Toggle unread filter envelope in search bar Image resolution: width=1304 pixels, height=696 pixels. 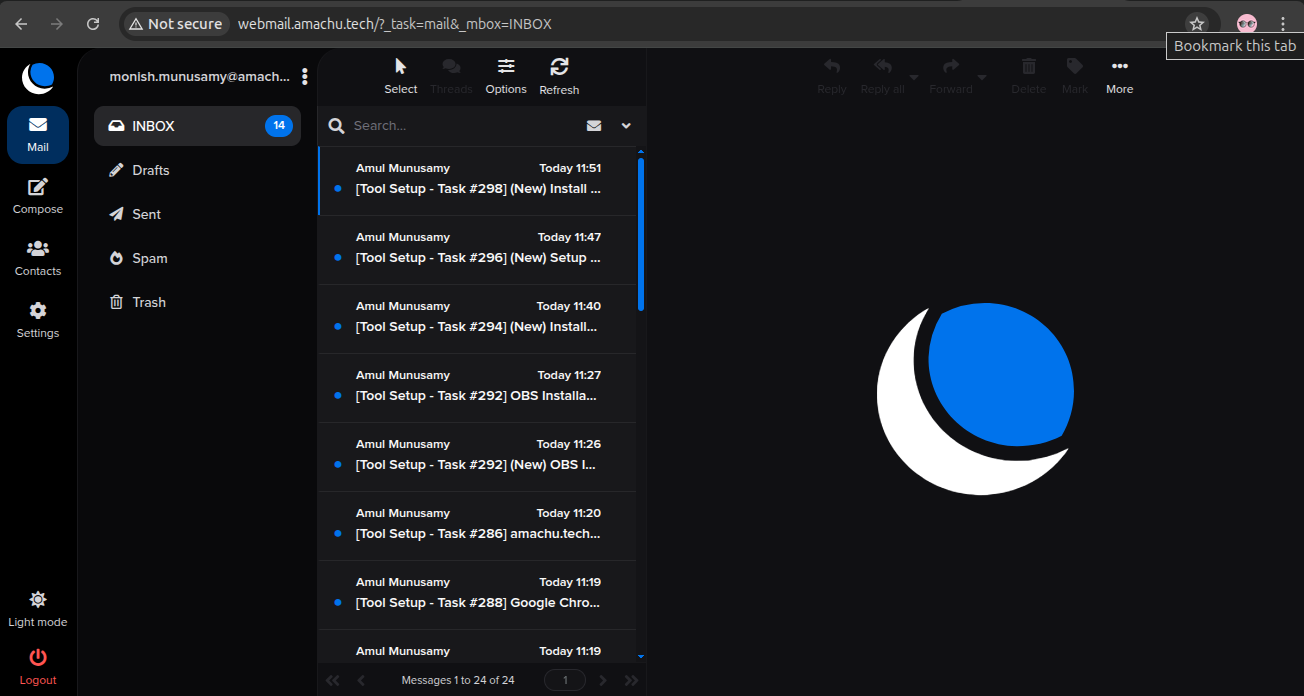(594, 126)
